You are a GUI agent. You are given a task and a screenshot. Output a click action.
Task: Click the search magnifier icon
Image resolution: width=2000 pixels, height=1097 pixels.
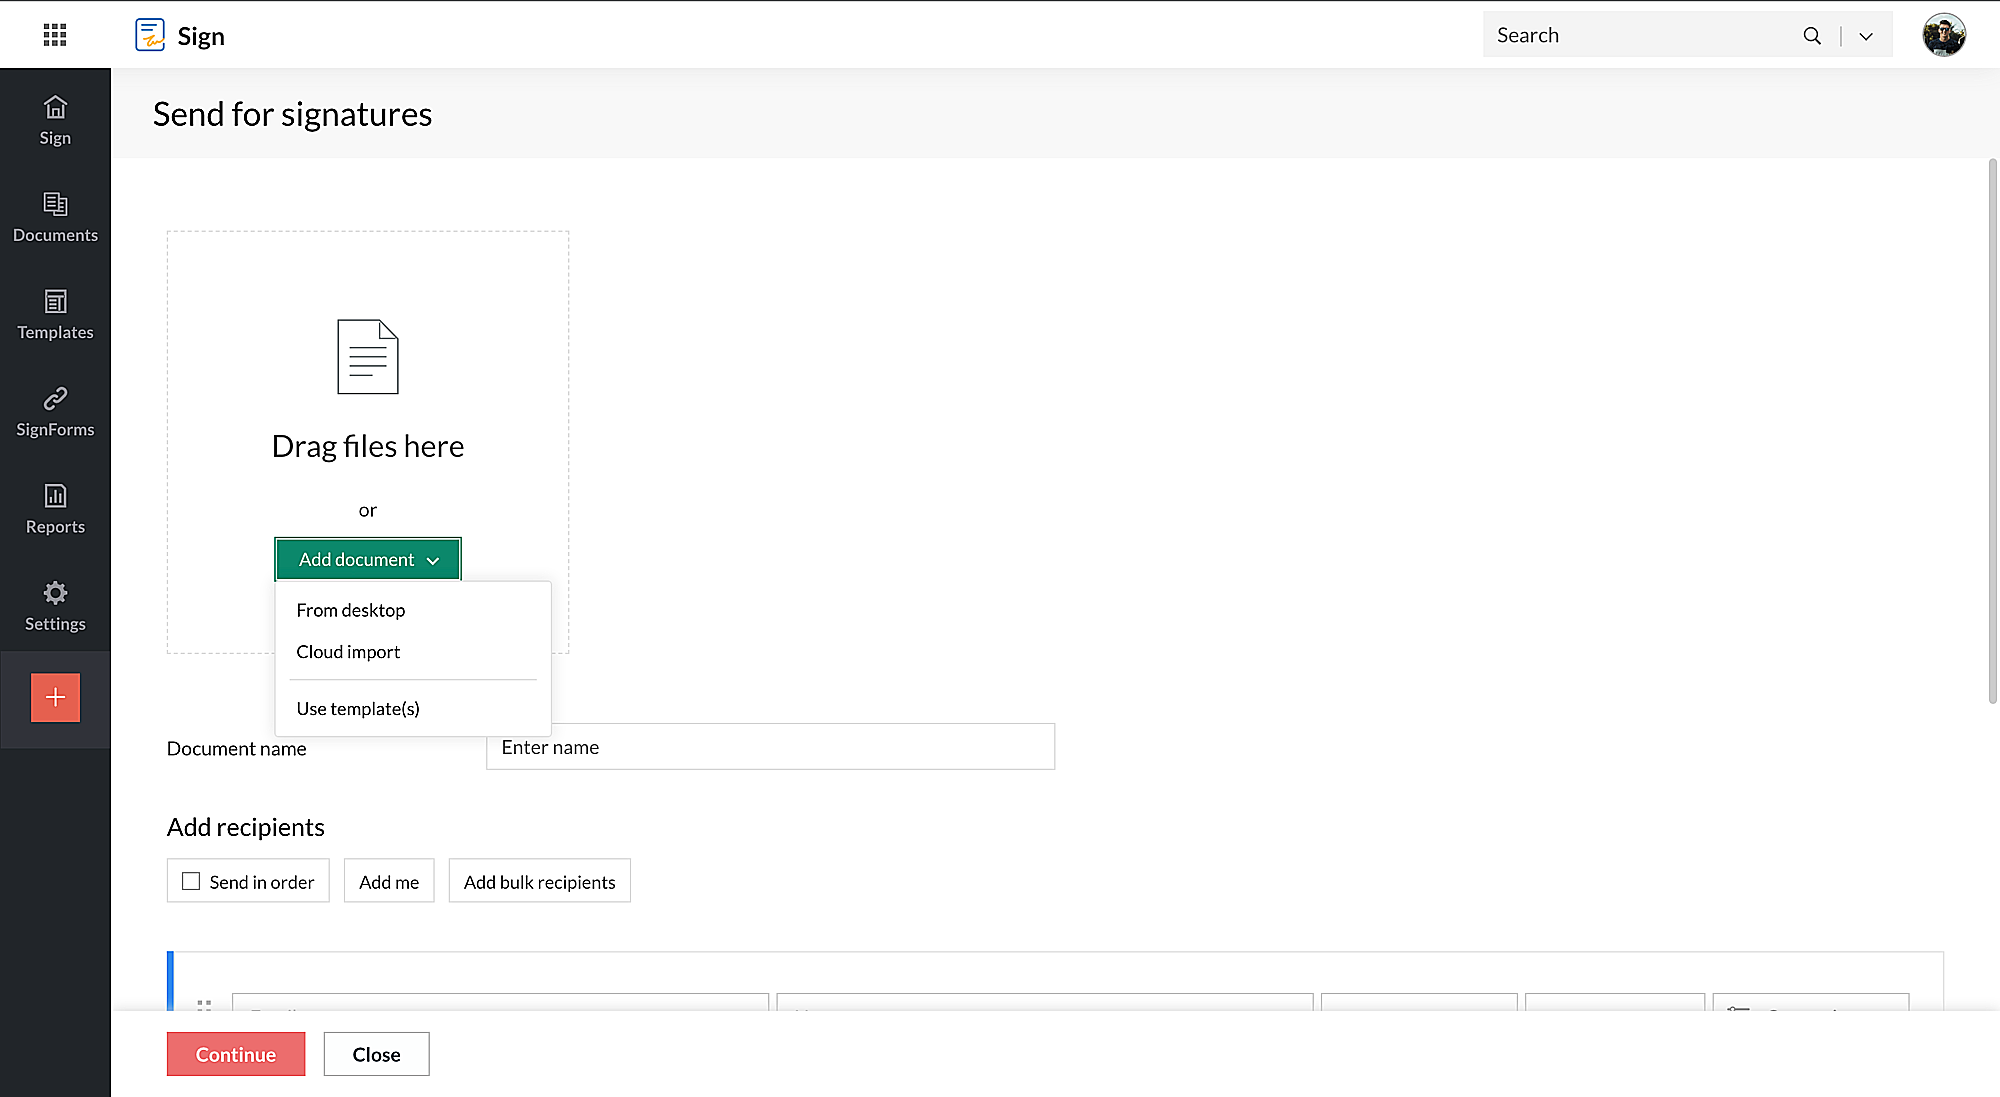(x=1811, y=36)
